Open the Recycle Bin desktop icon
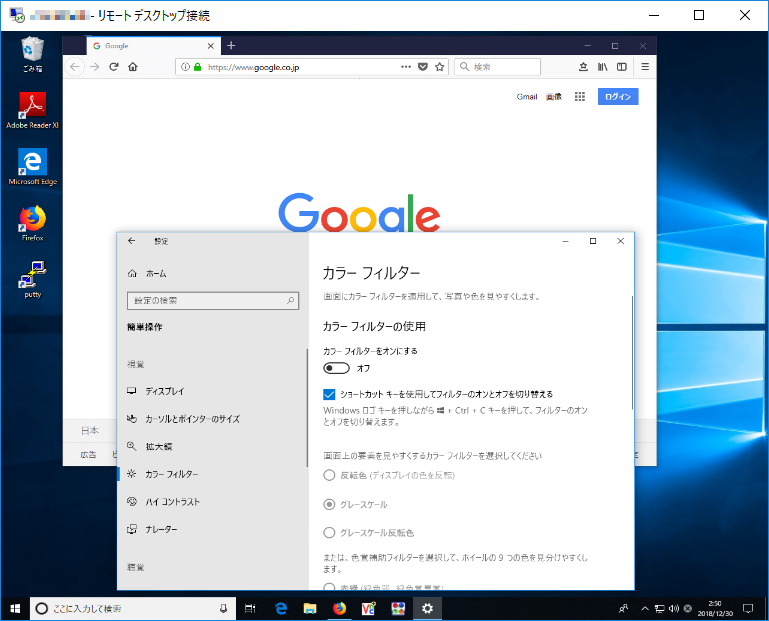Viewport: 769px width, 621px height. (32, 54)
